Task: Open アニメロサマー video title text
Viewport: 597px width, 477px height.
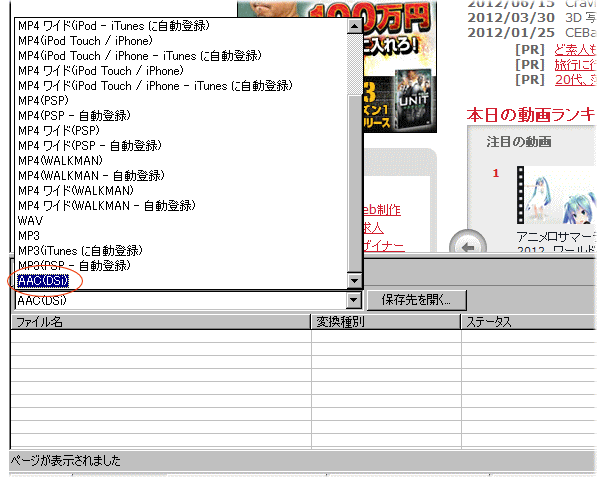Action: coord(556,237)
